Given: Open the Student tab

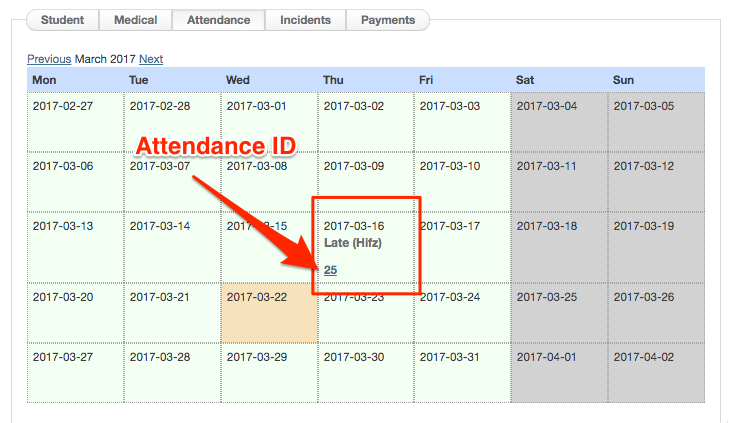Looking at the screenshot, I should tap(62, 20).
